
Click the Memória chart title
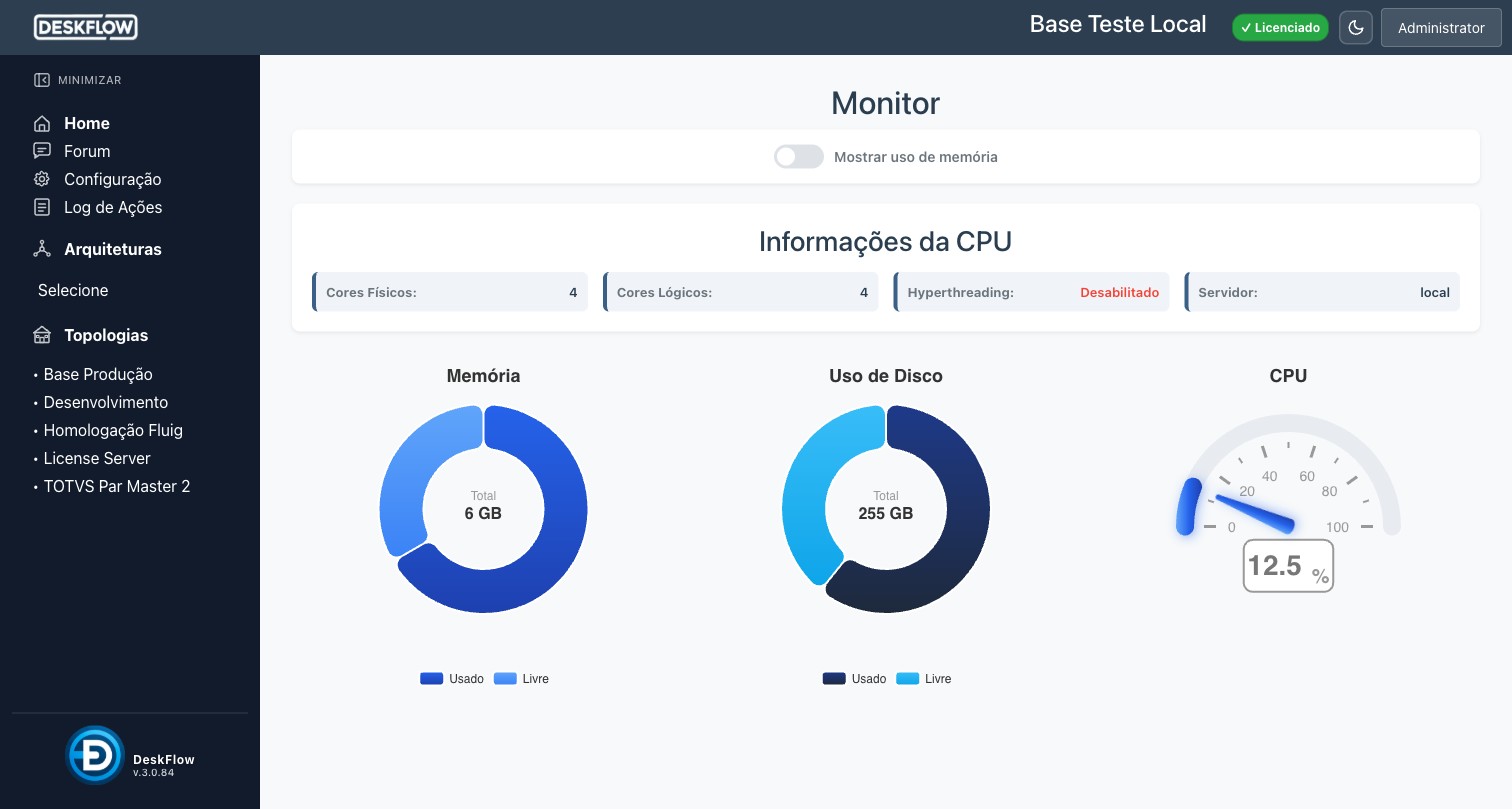click(x=483, y=376)
